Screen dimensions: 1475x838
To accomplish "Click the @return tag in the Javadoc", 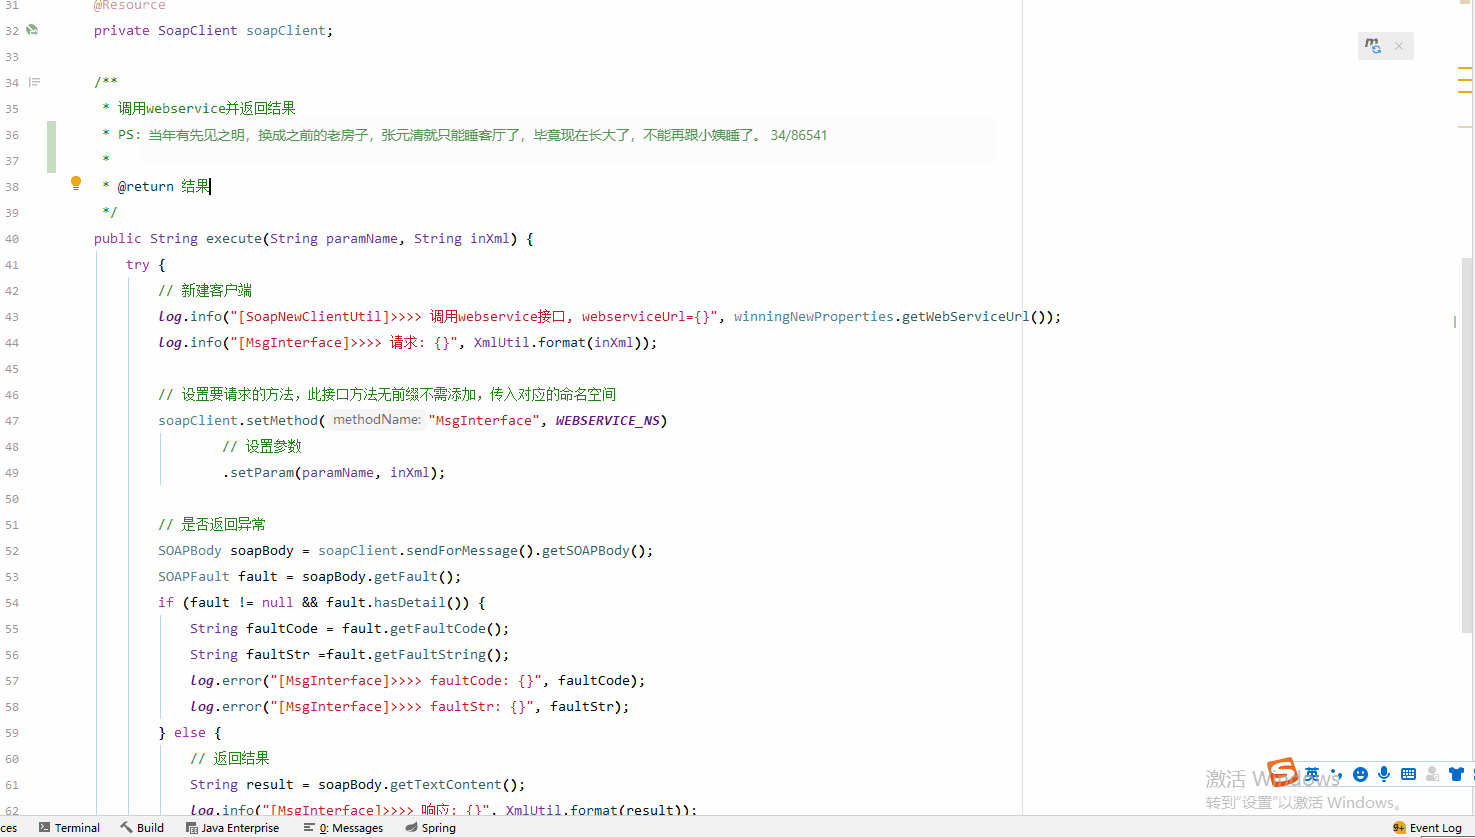I will click(x=146, y=186).
